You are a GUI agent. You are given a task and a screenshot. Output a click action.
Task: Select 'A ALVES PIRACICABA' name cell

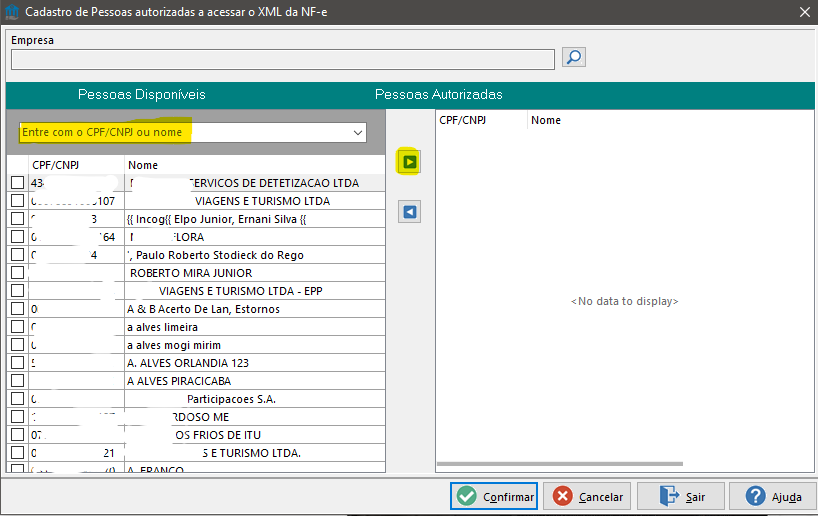(255, 381)
